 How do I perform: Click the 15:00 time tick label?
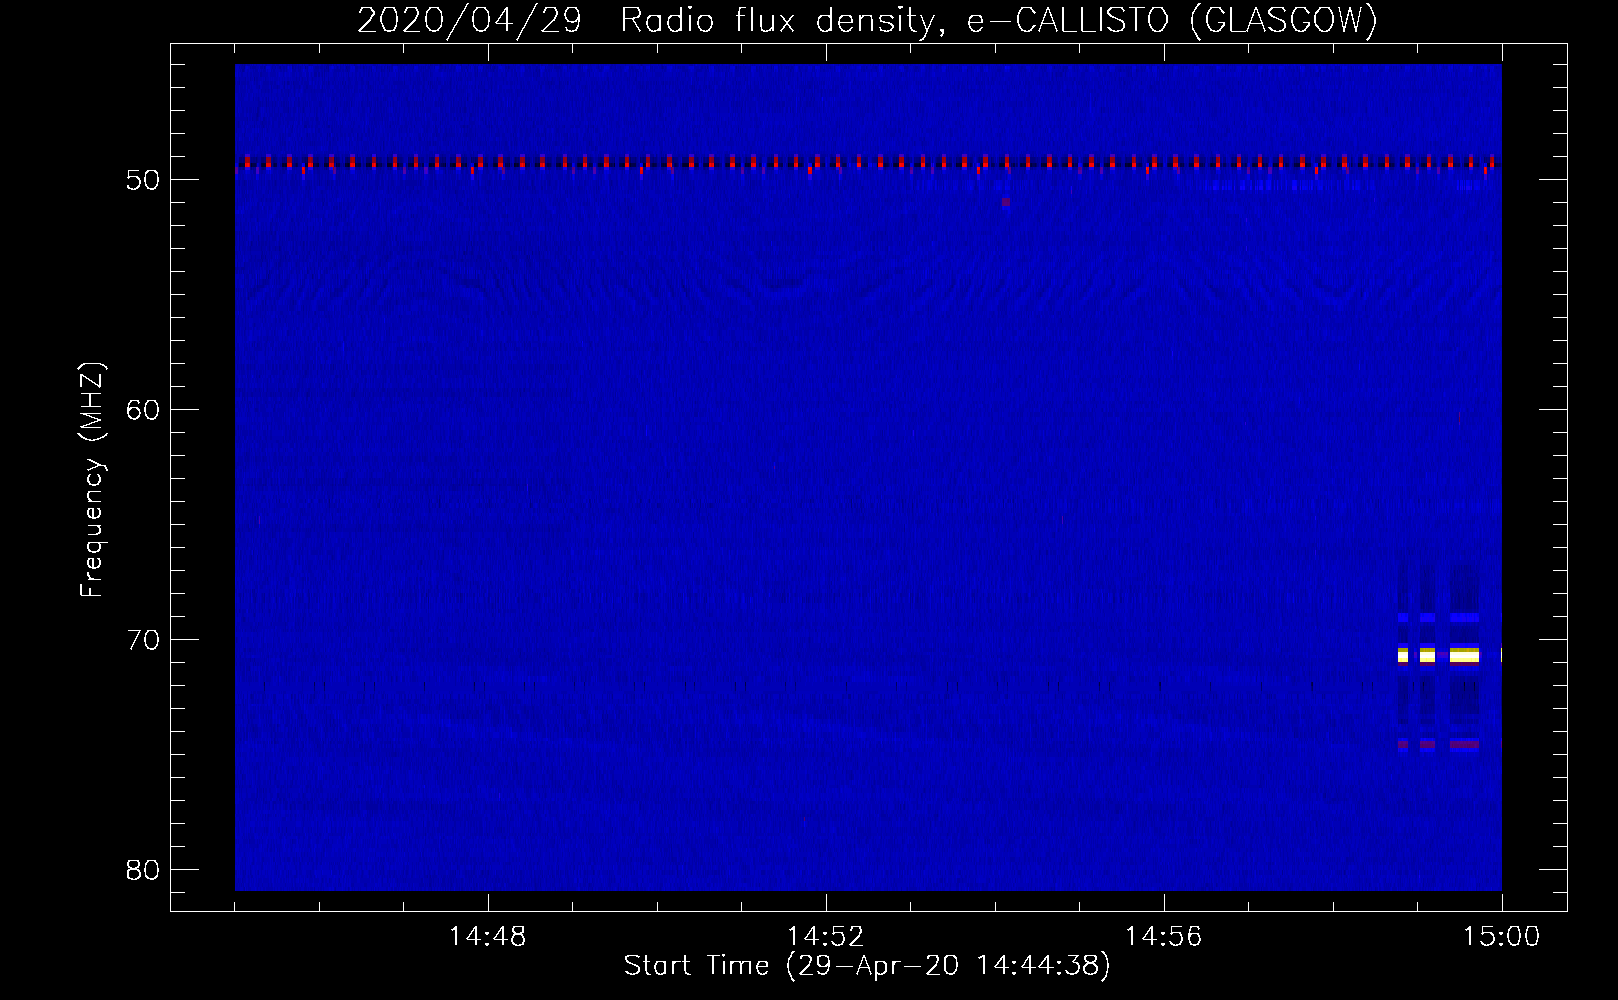[x=1501, y=938]
